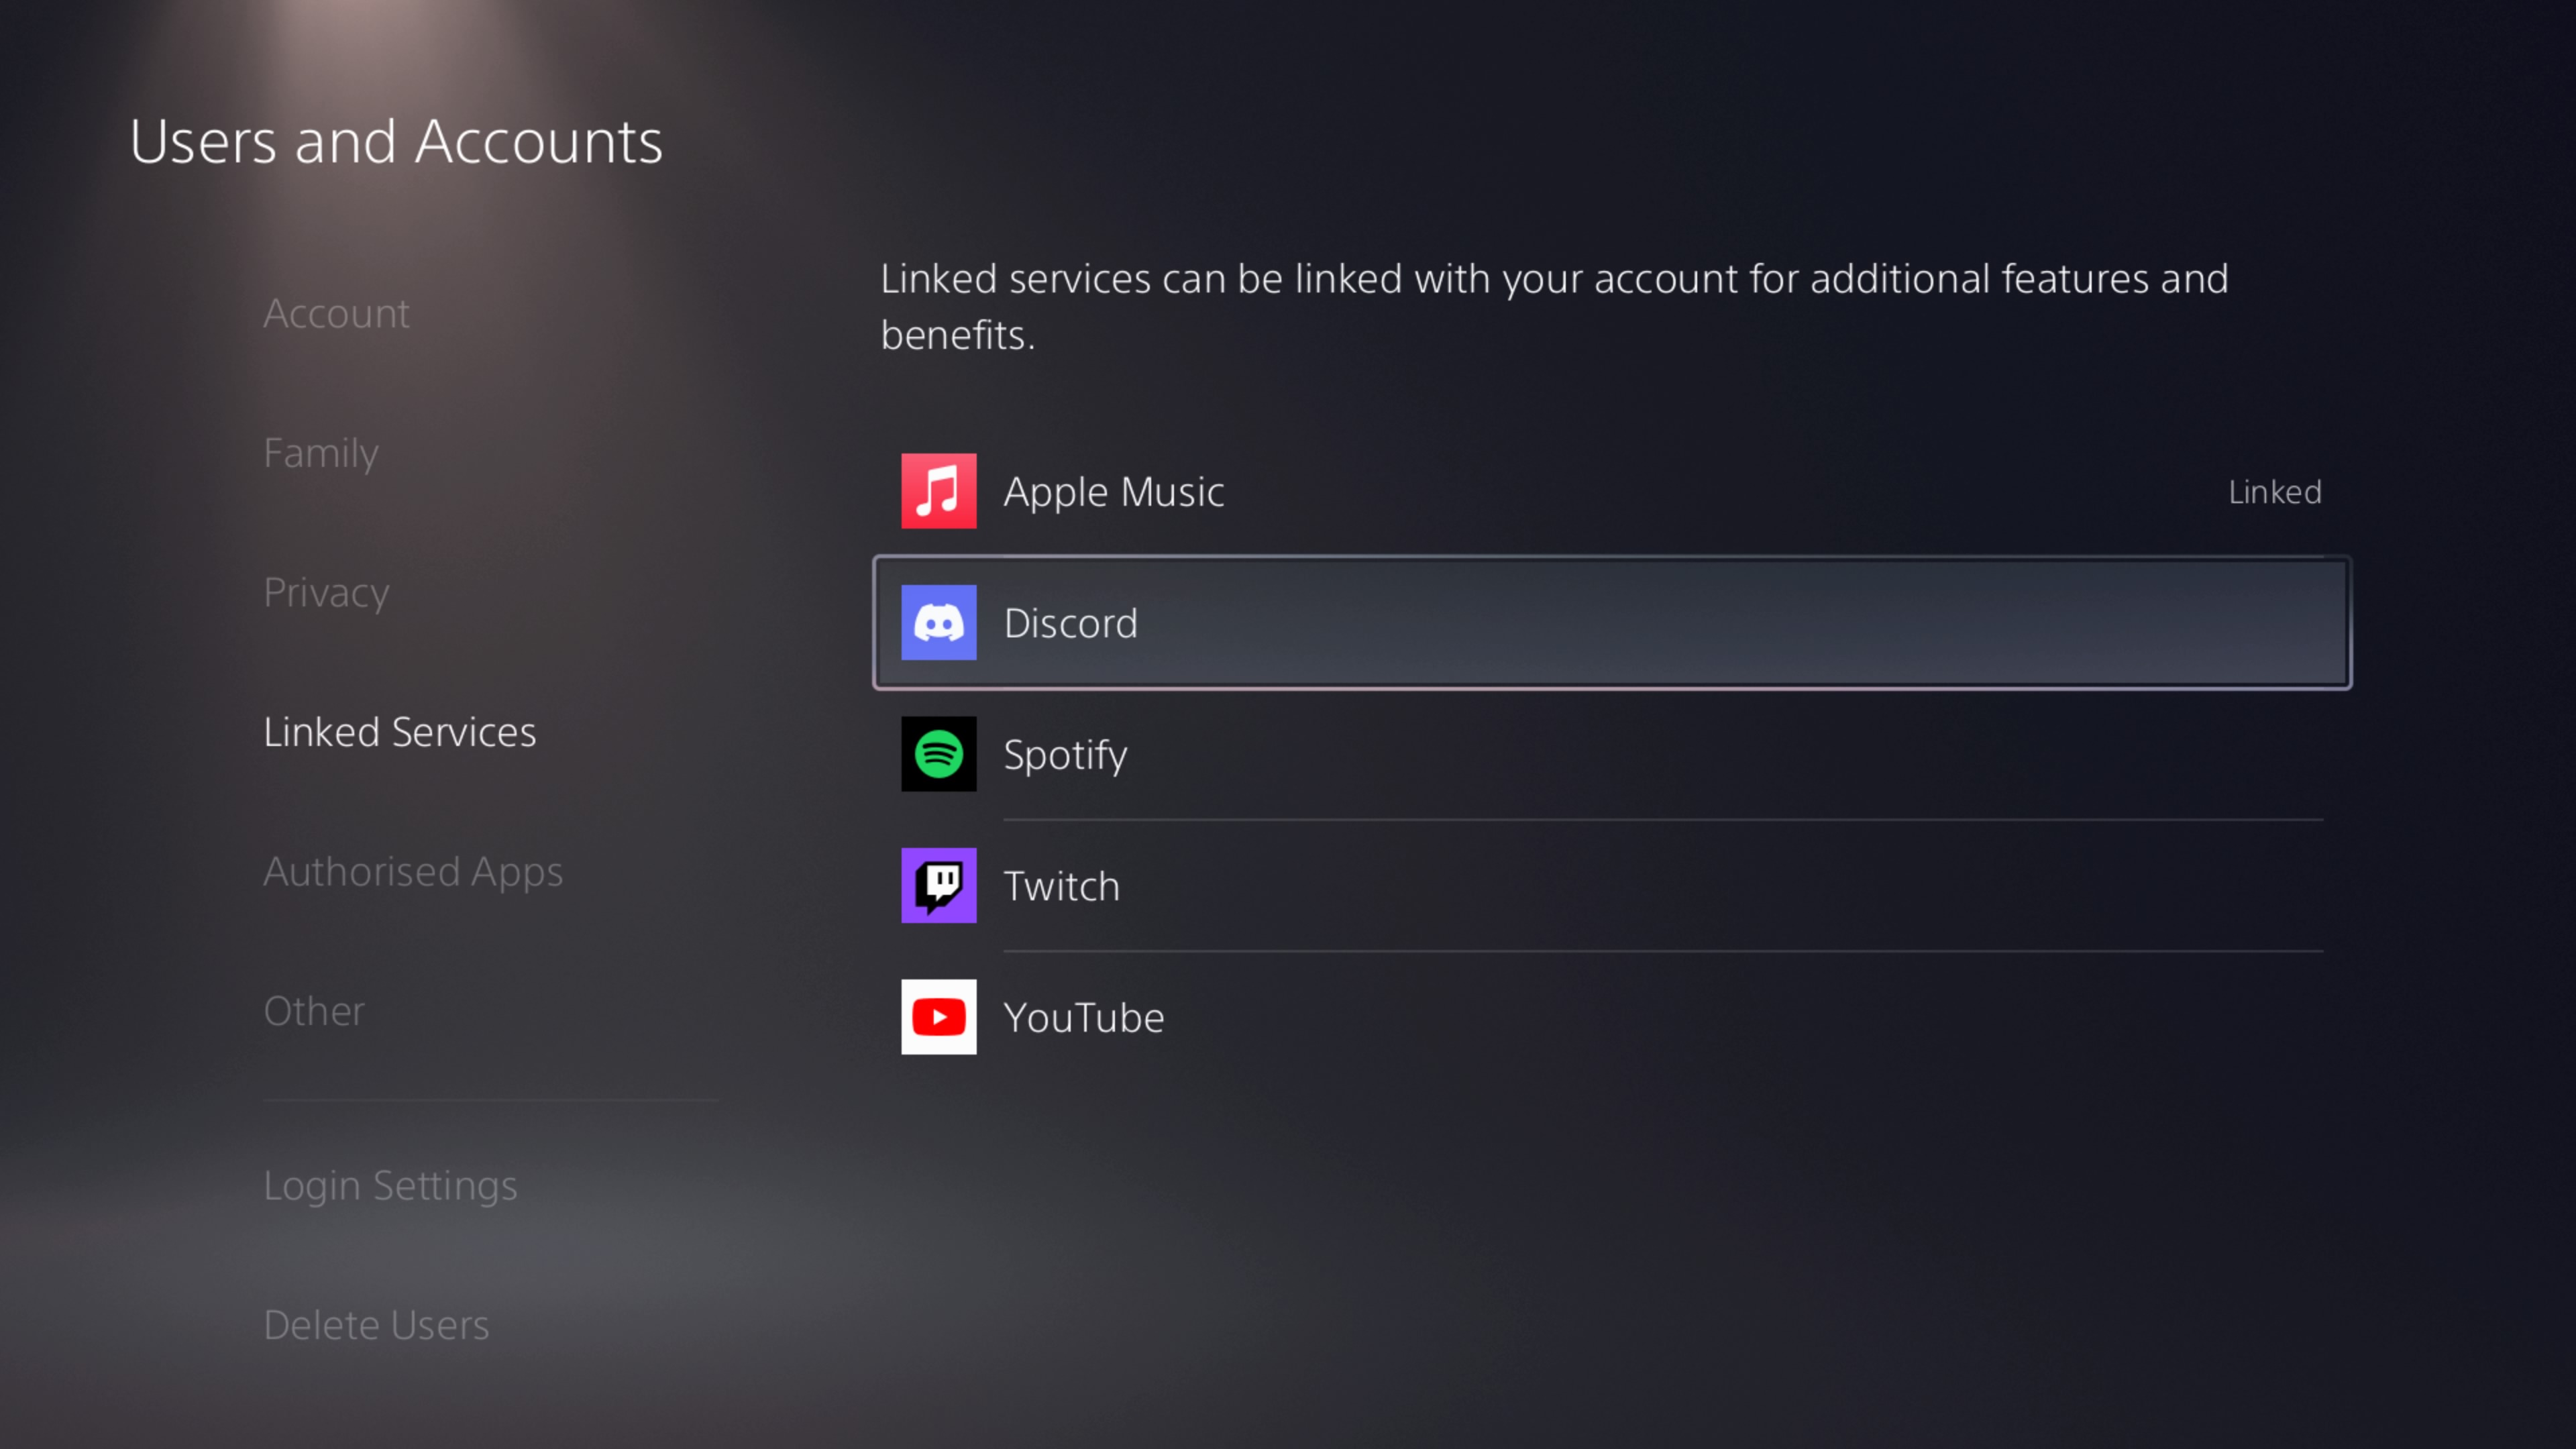Screen dimensions: 2576x1449
Task: Select the YouTube icon
Action: [938, 1017]
